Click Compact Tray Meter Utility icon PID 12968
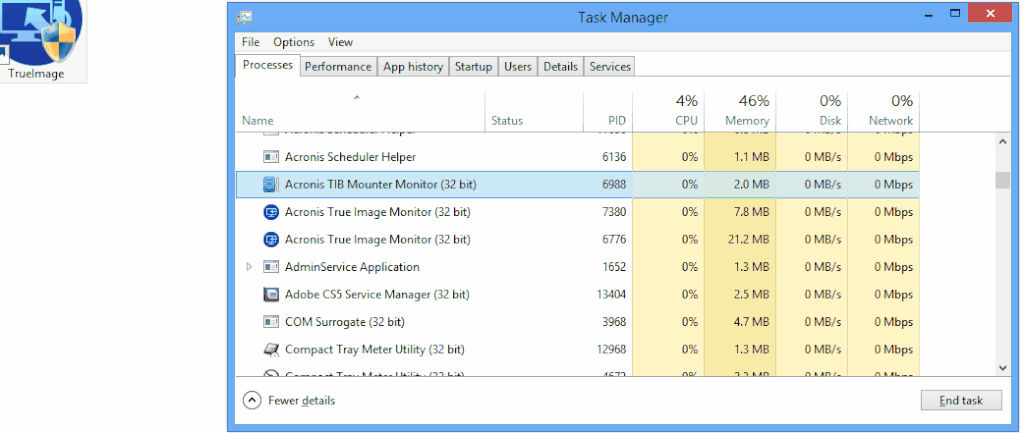The image size is (1024, 433). pyautogui.click(x=270, y=349)
